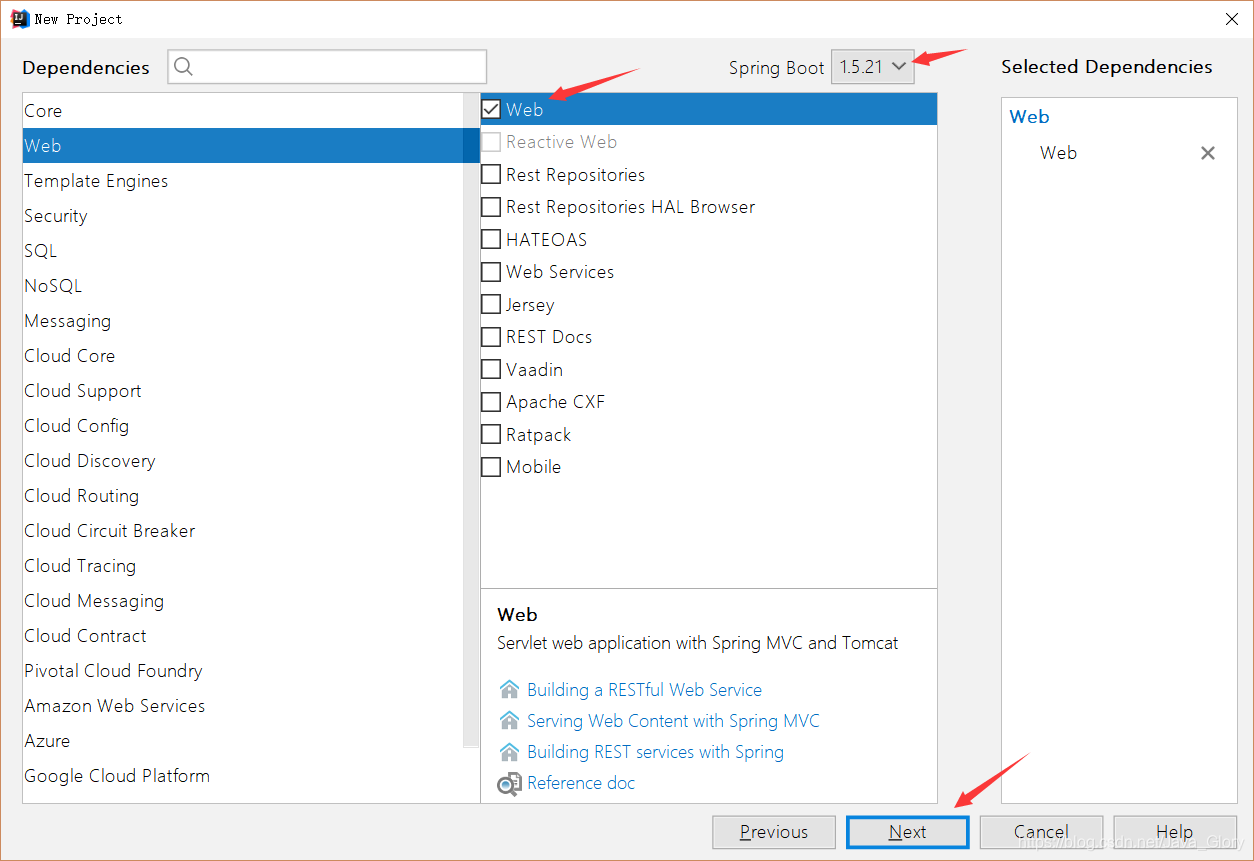
Task: Open the Cloud Core category
Action: (243, 356)
